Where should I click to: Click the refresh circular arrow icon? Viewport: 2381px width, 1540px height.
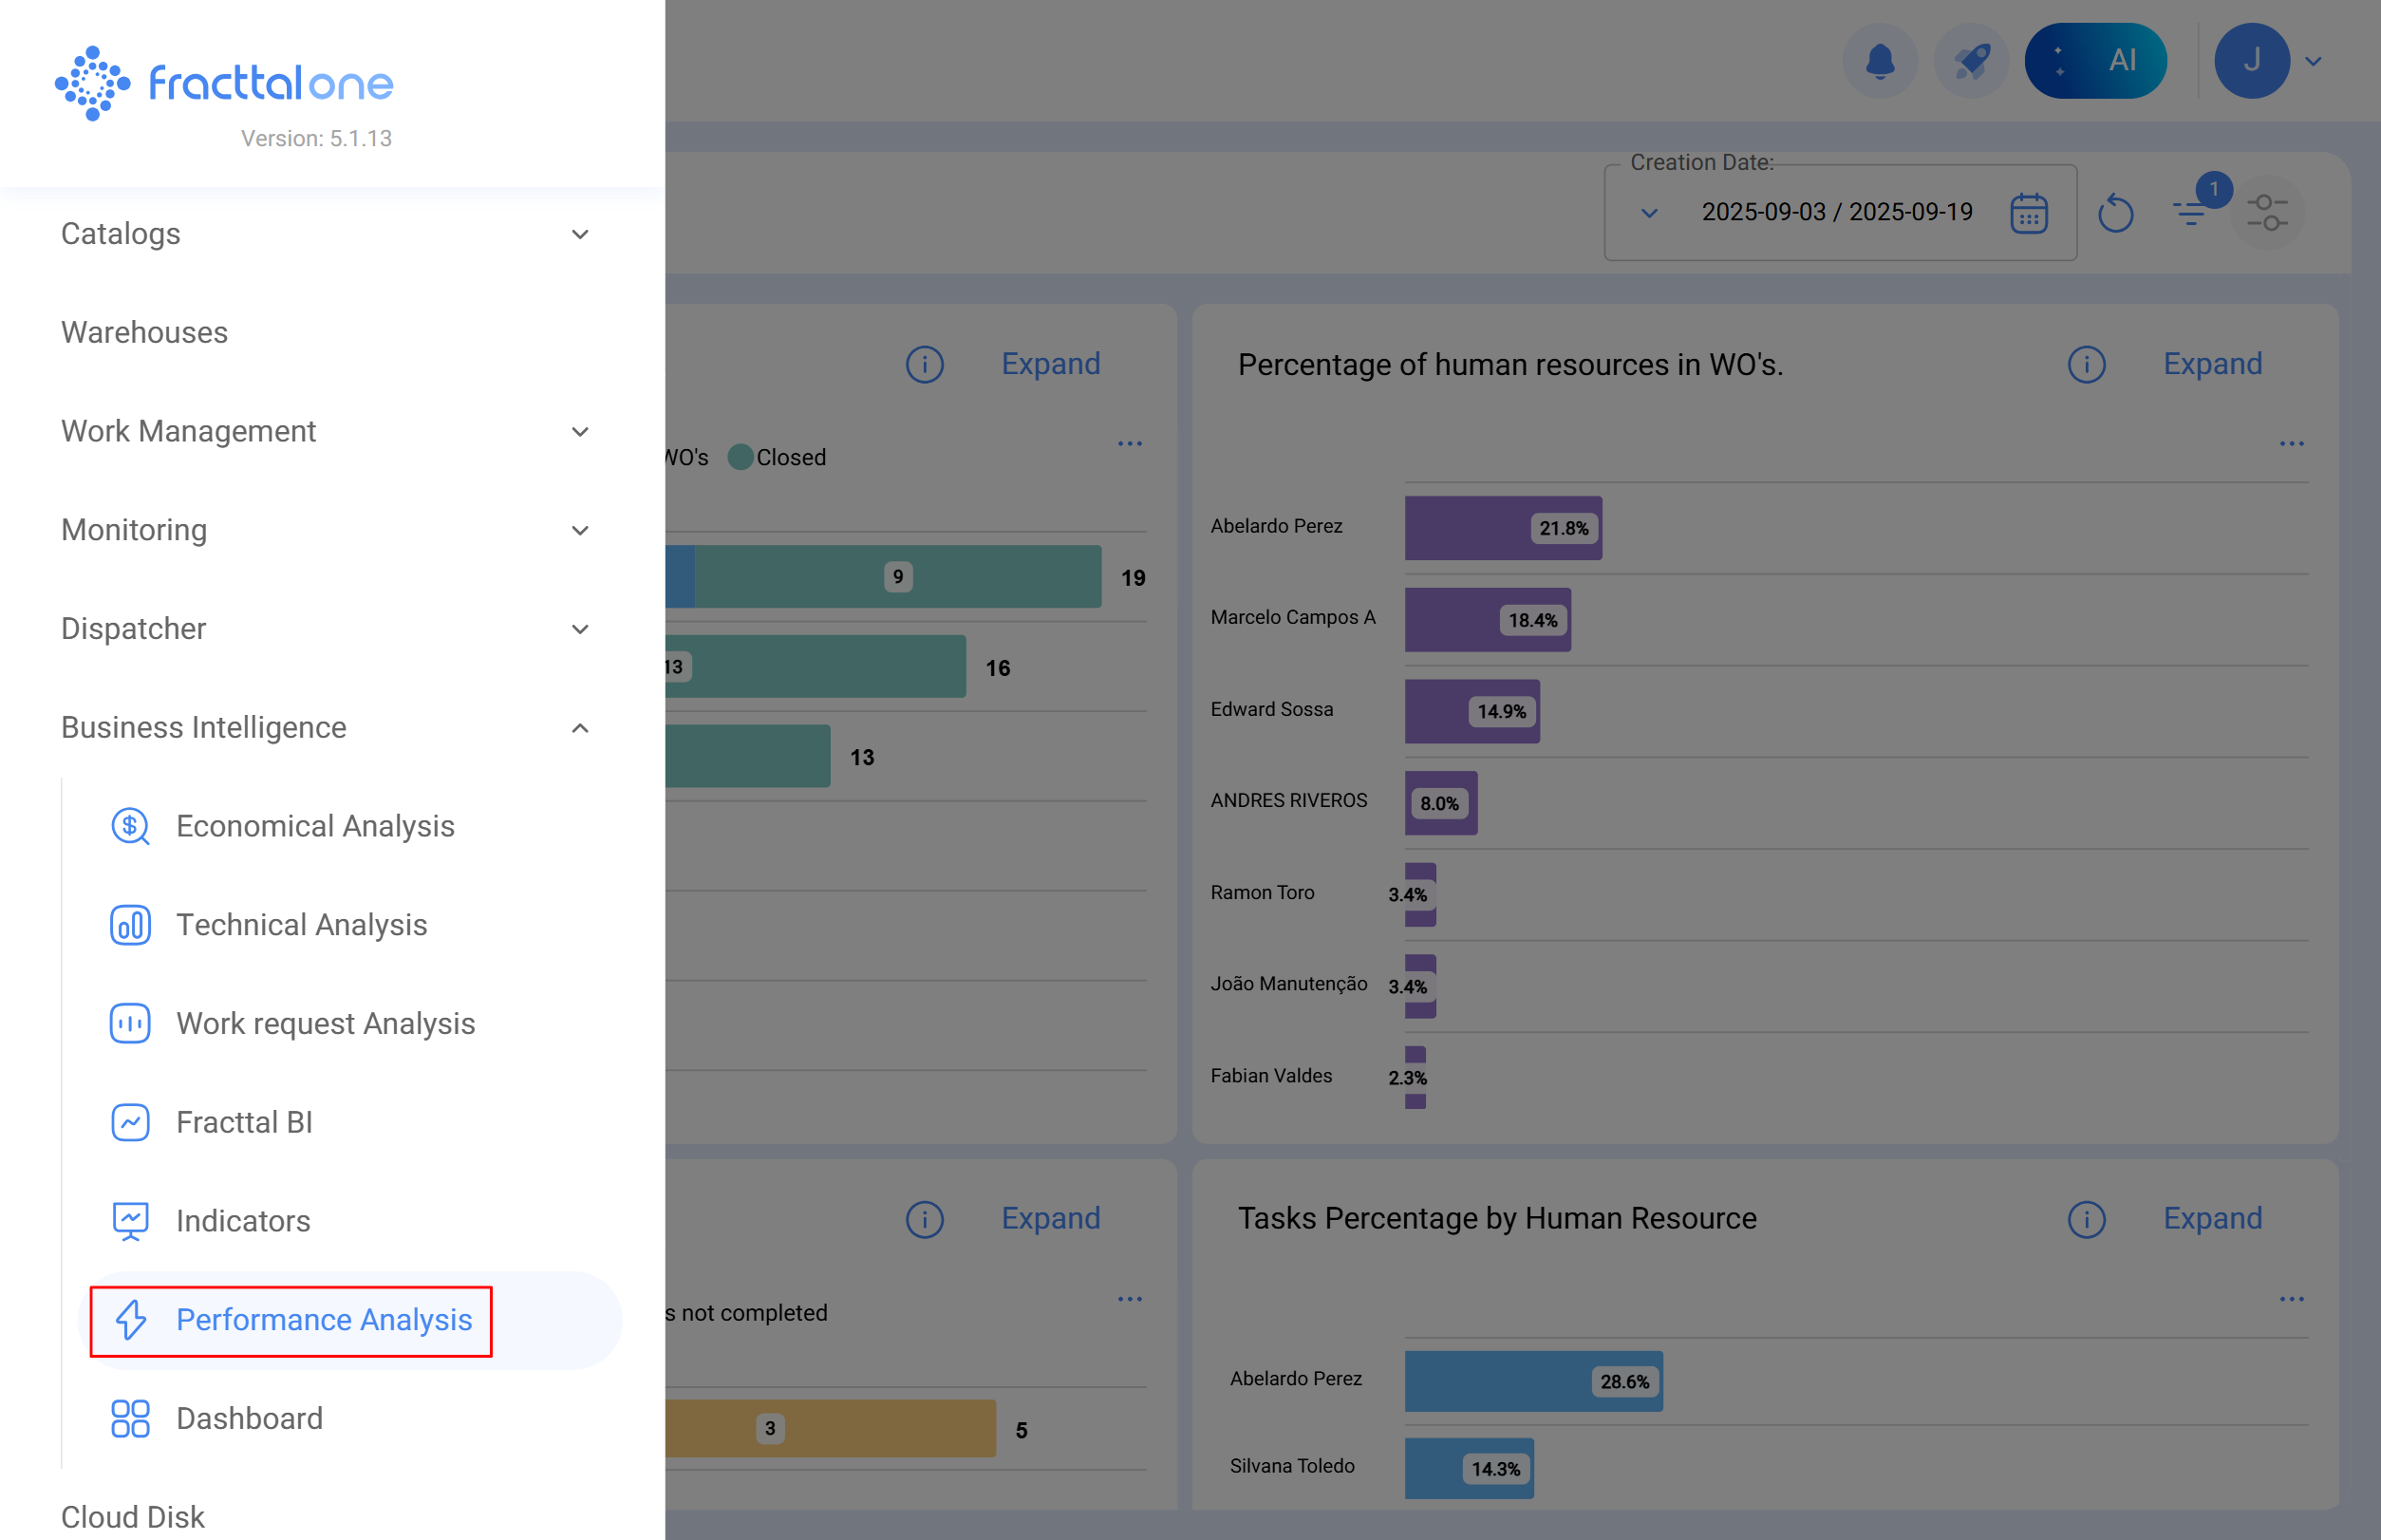coord(2115,213)
